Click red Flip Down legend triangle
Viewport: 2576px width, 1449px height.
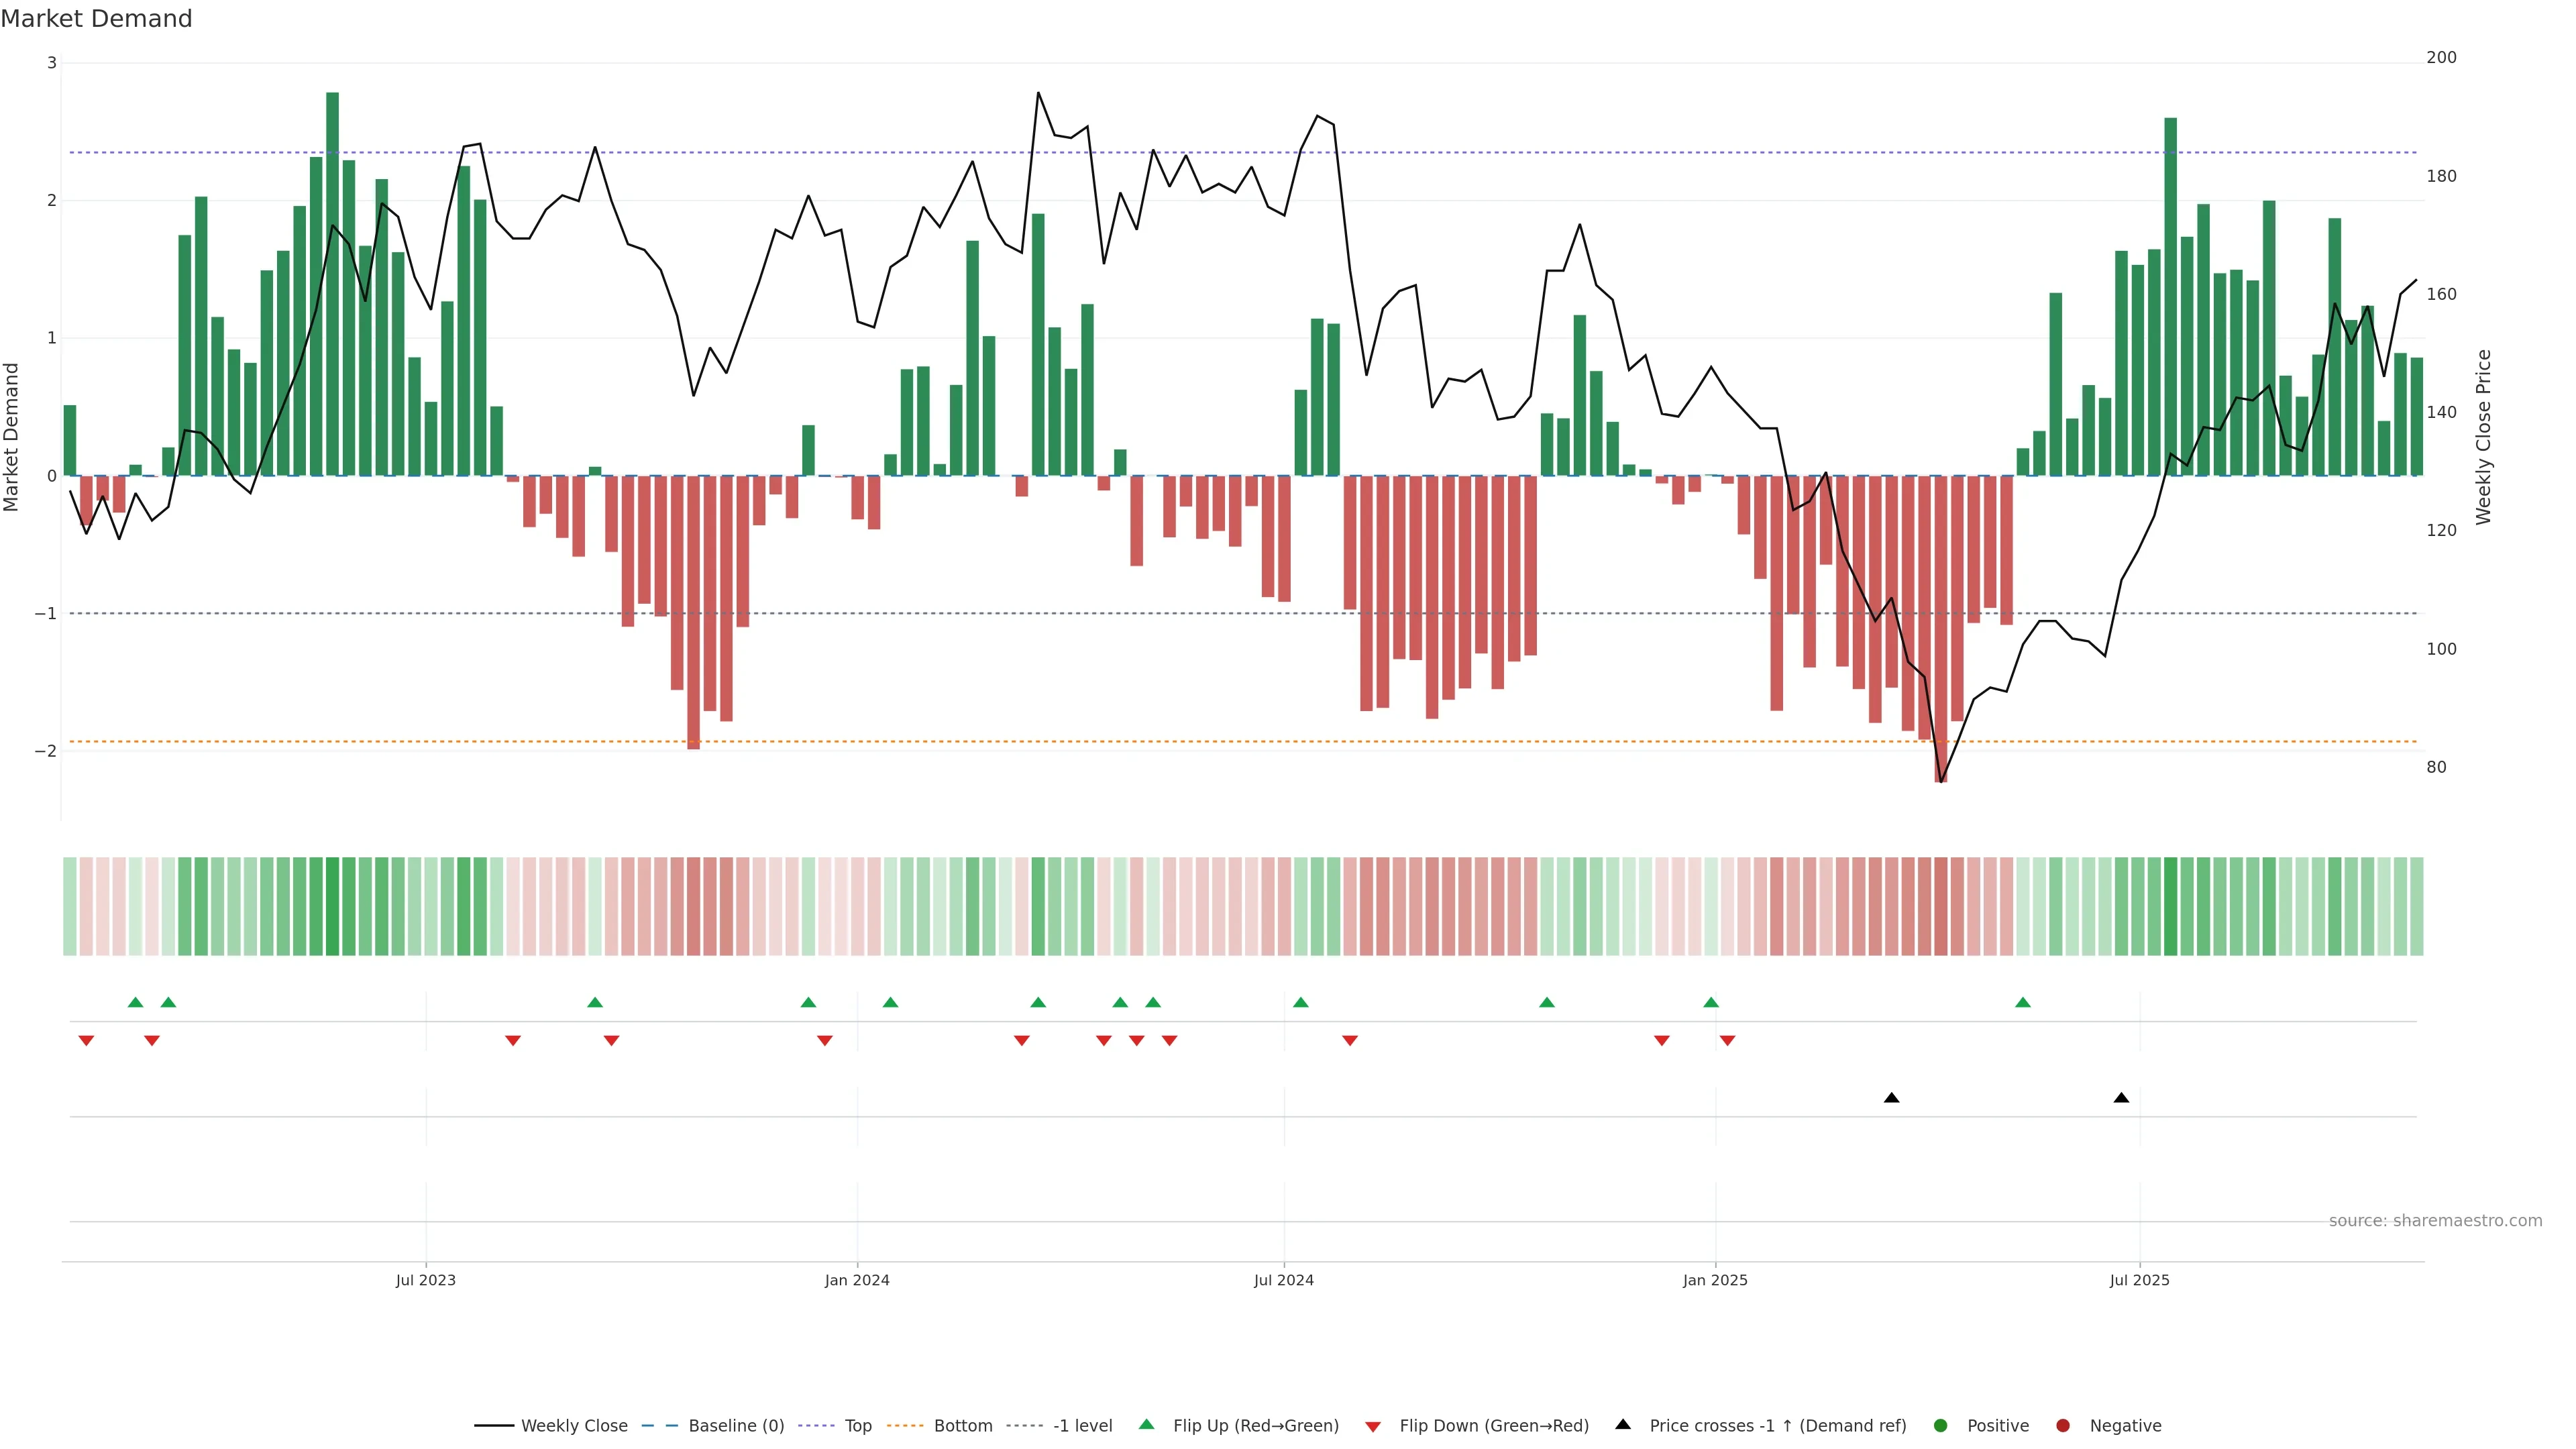(x=1373, y=1426)
